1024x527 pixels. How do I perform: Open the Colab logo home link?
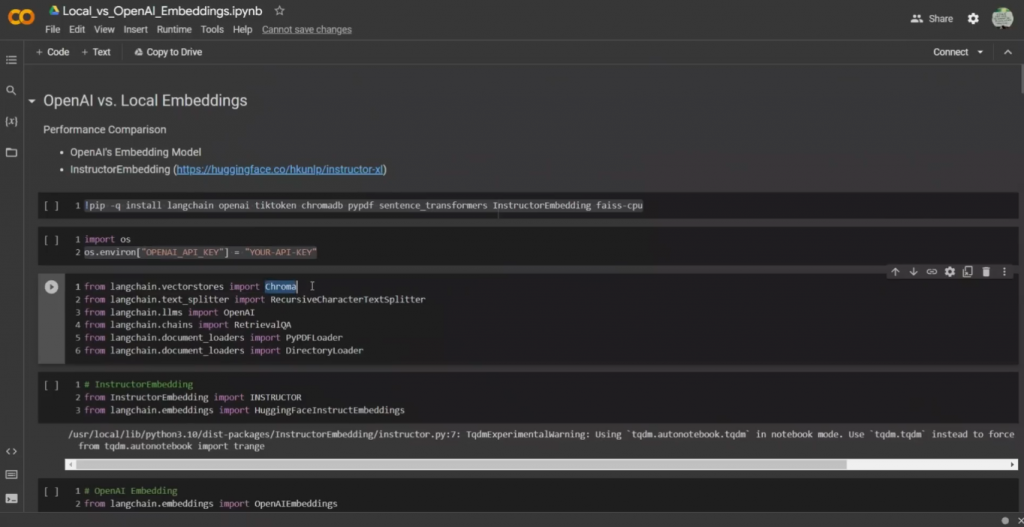21,18
